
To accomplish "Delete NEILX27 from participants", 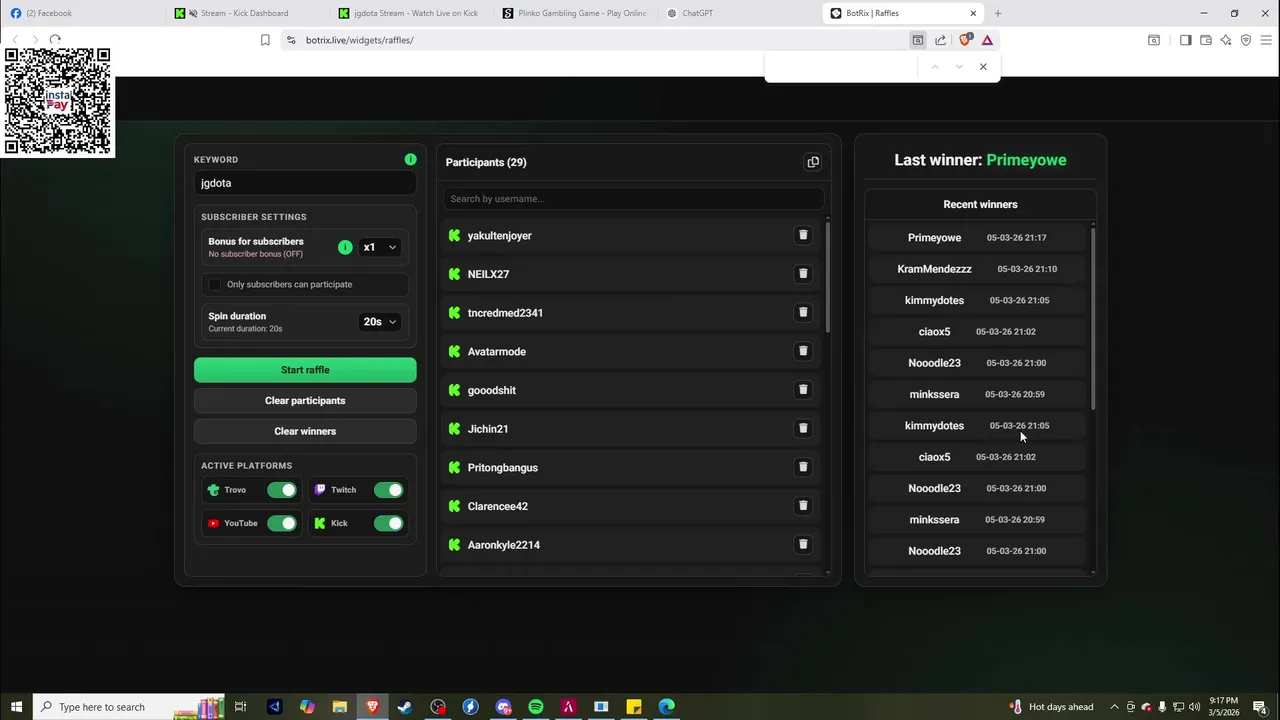I will click(803, 274).
